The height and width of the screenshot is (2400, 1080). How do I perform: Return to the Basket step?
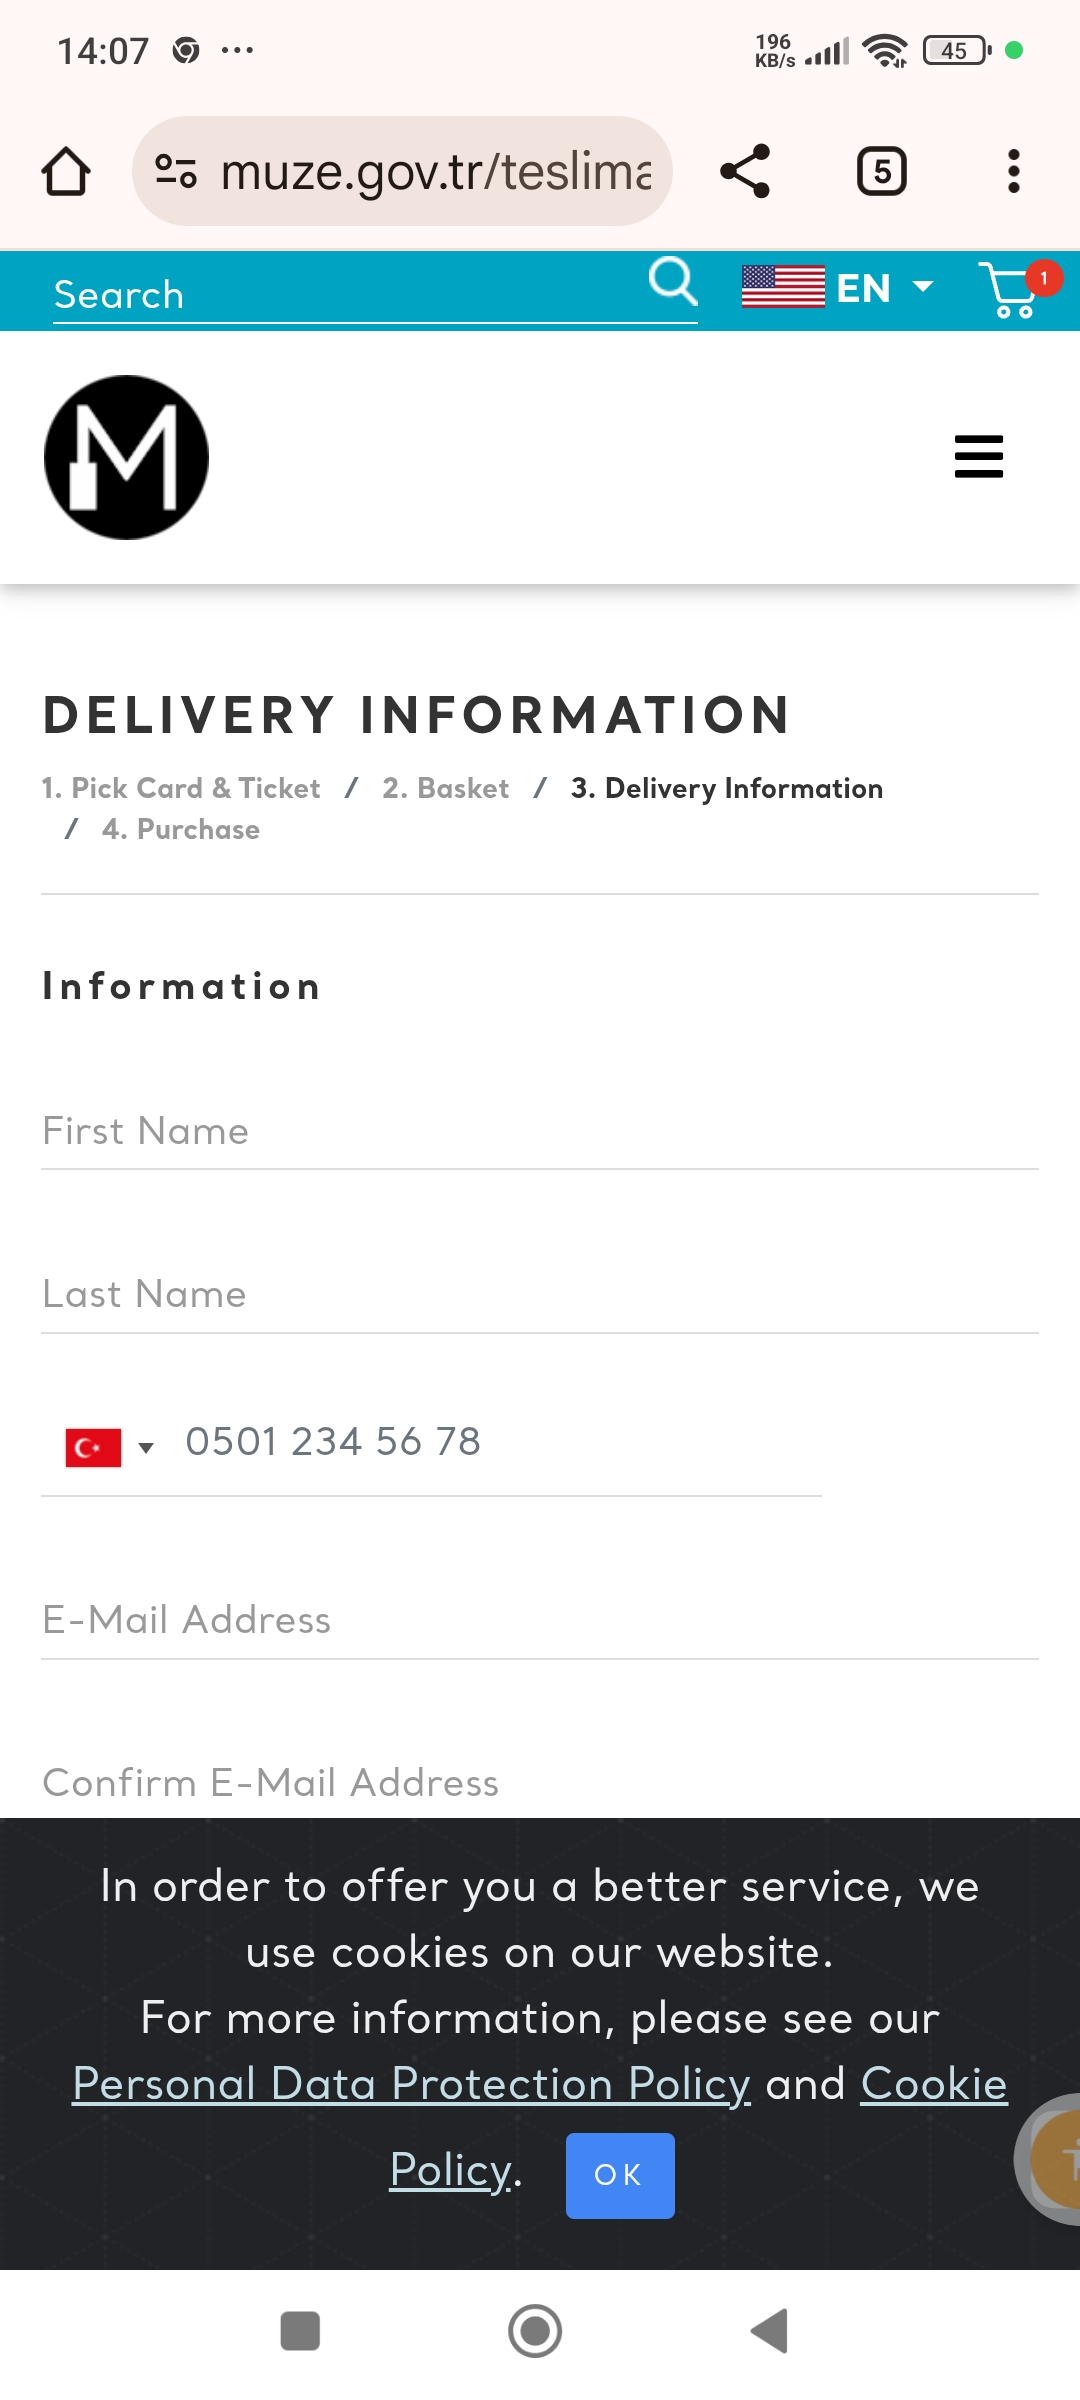446,788
